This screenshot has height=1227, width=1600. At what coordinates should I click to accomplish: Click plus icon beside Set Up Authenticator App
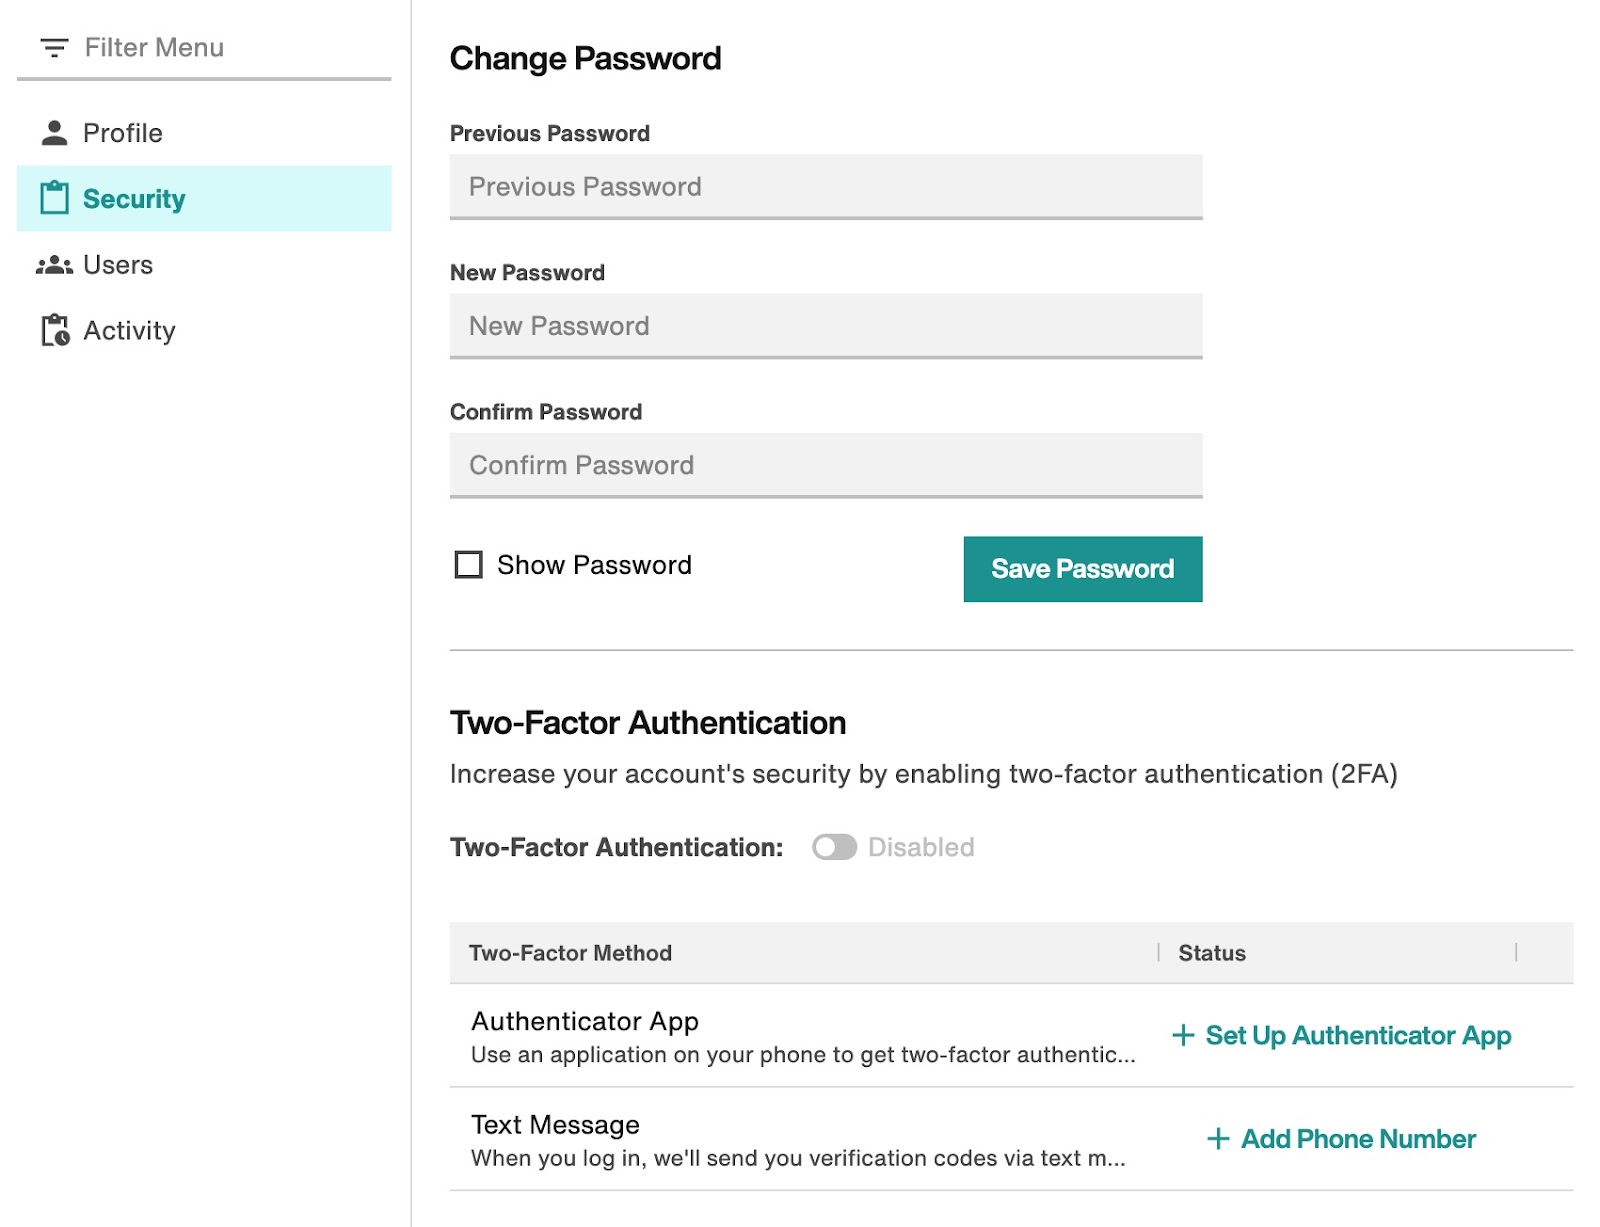1183,1035
